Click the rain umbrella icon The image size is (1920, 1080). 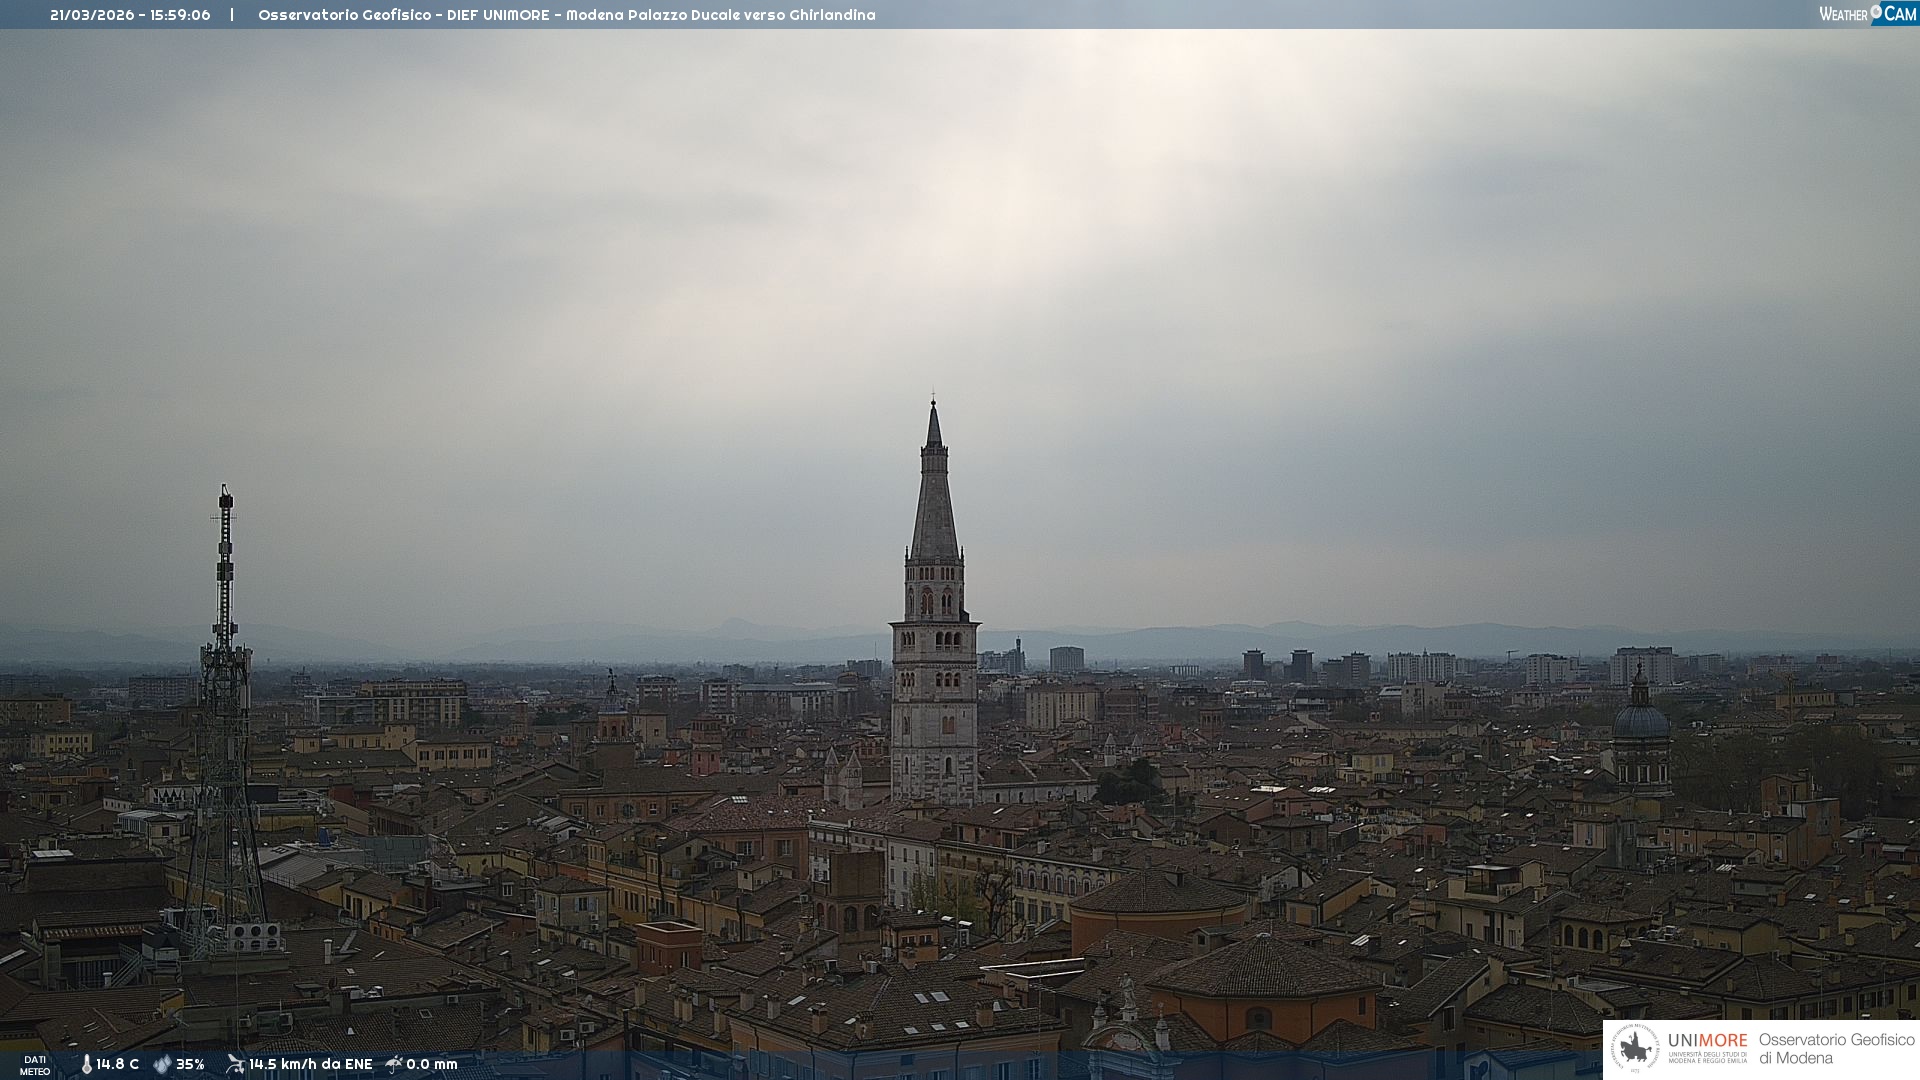click(x=394, y=1064)
